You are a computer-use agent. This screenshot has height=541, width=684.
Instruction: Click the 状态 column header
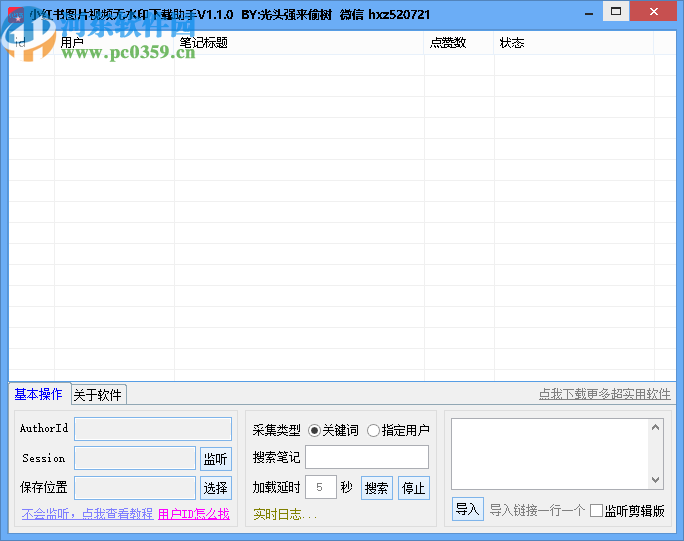pyautogui.click(x=574, y=43)
